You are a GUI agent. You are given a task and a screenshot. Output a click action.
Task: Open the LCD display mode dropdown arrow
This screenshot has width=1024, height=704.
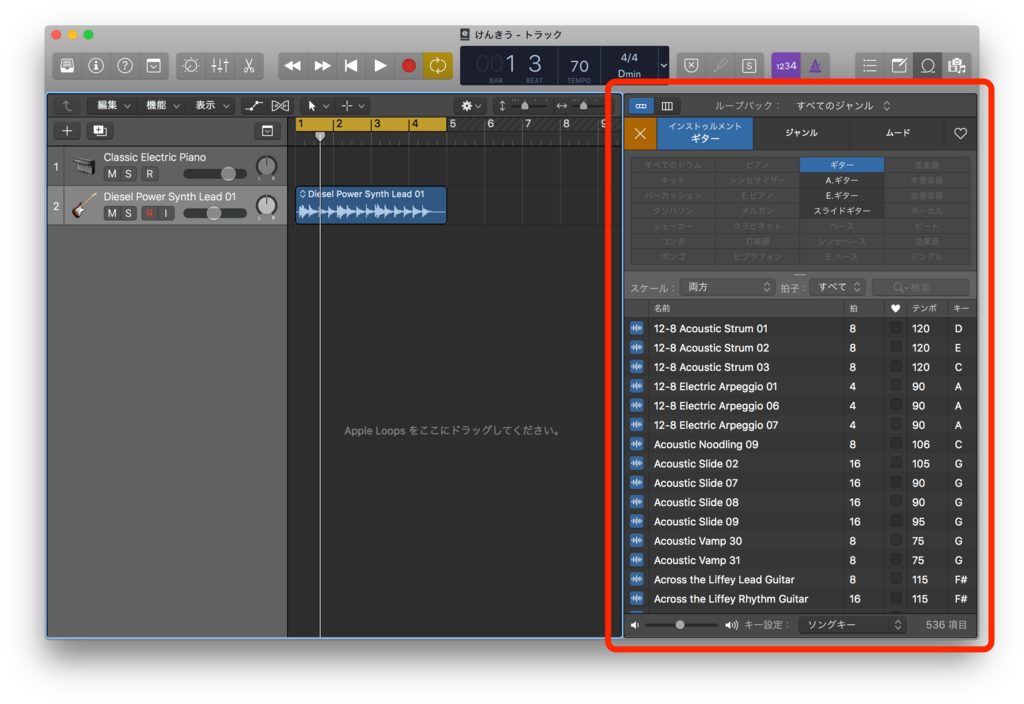point(664,65)
